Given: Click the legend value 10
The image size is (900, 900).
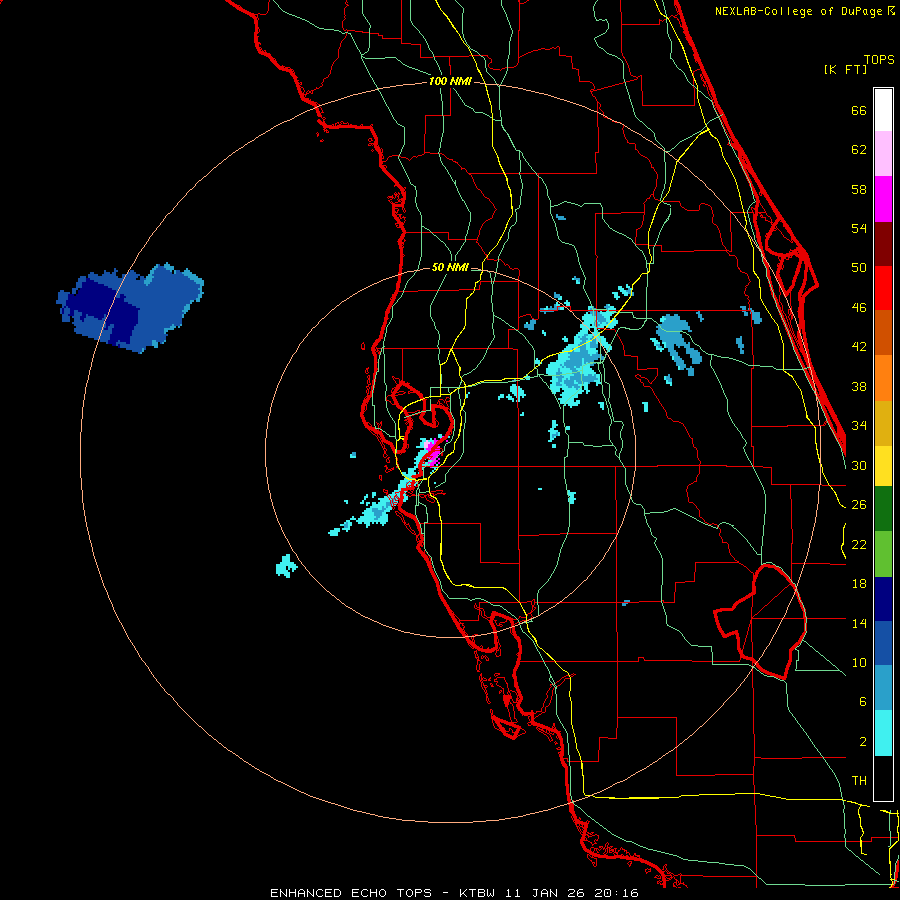Looking at the screenshot, I should pos(859,662).
